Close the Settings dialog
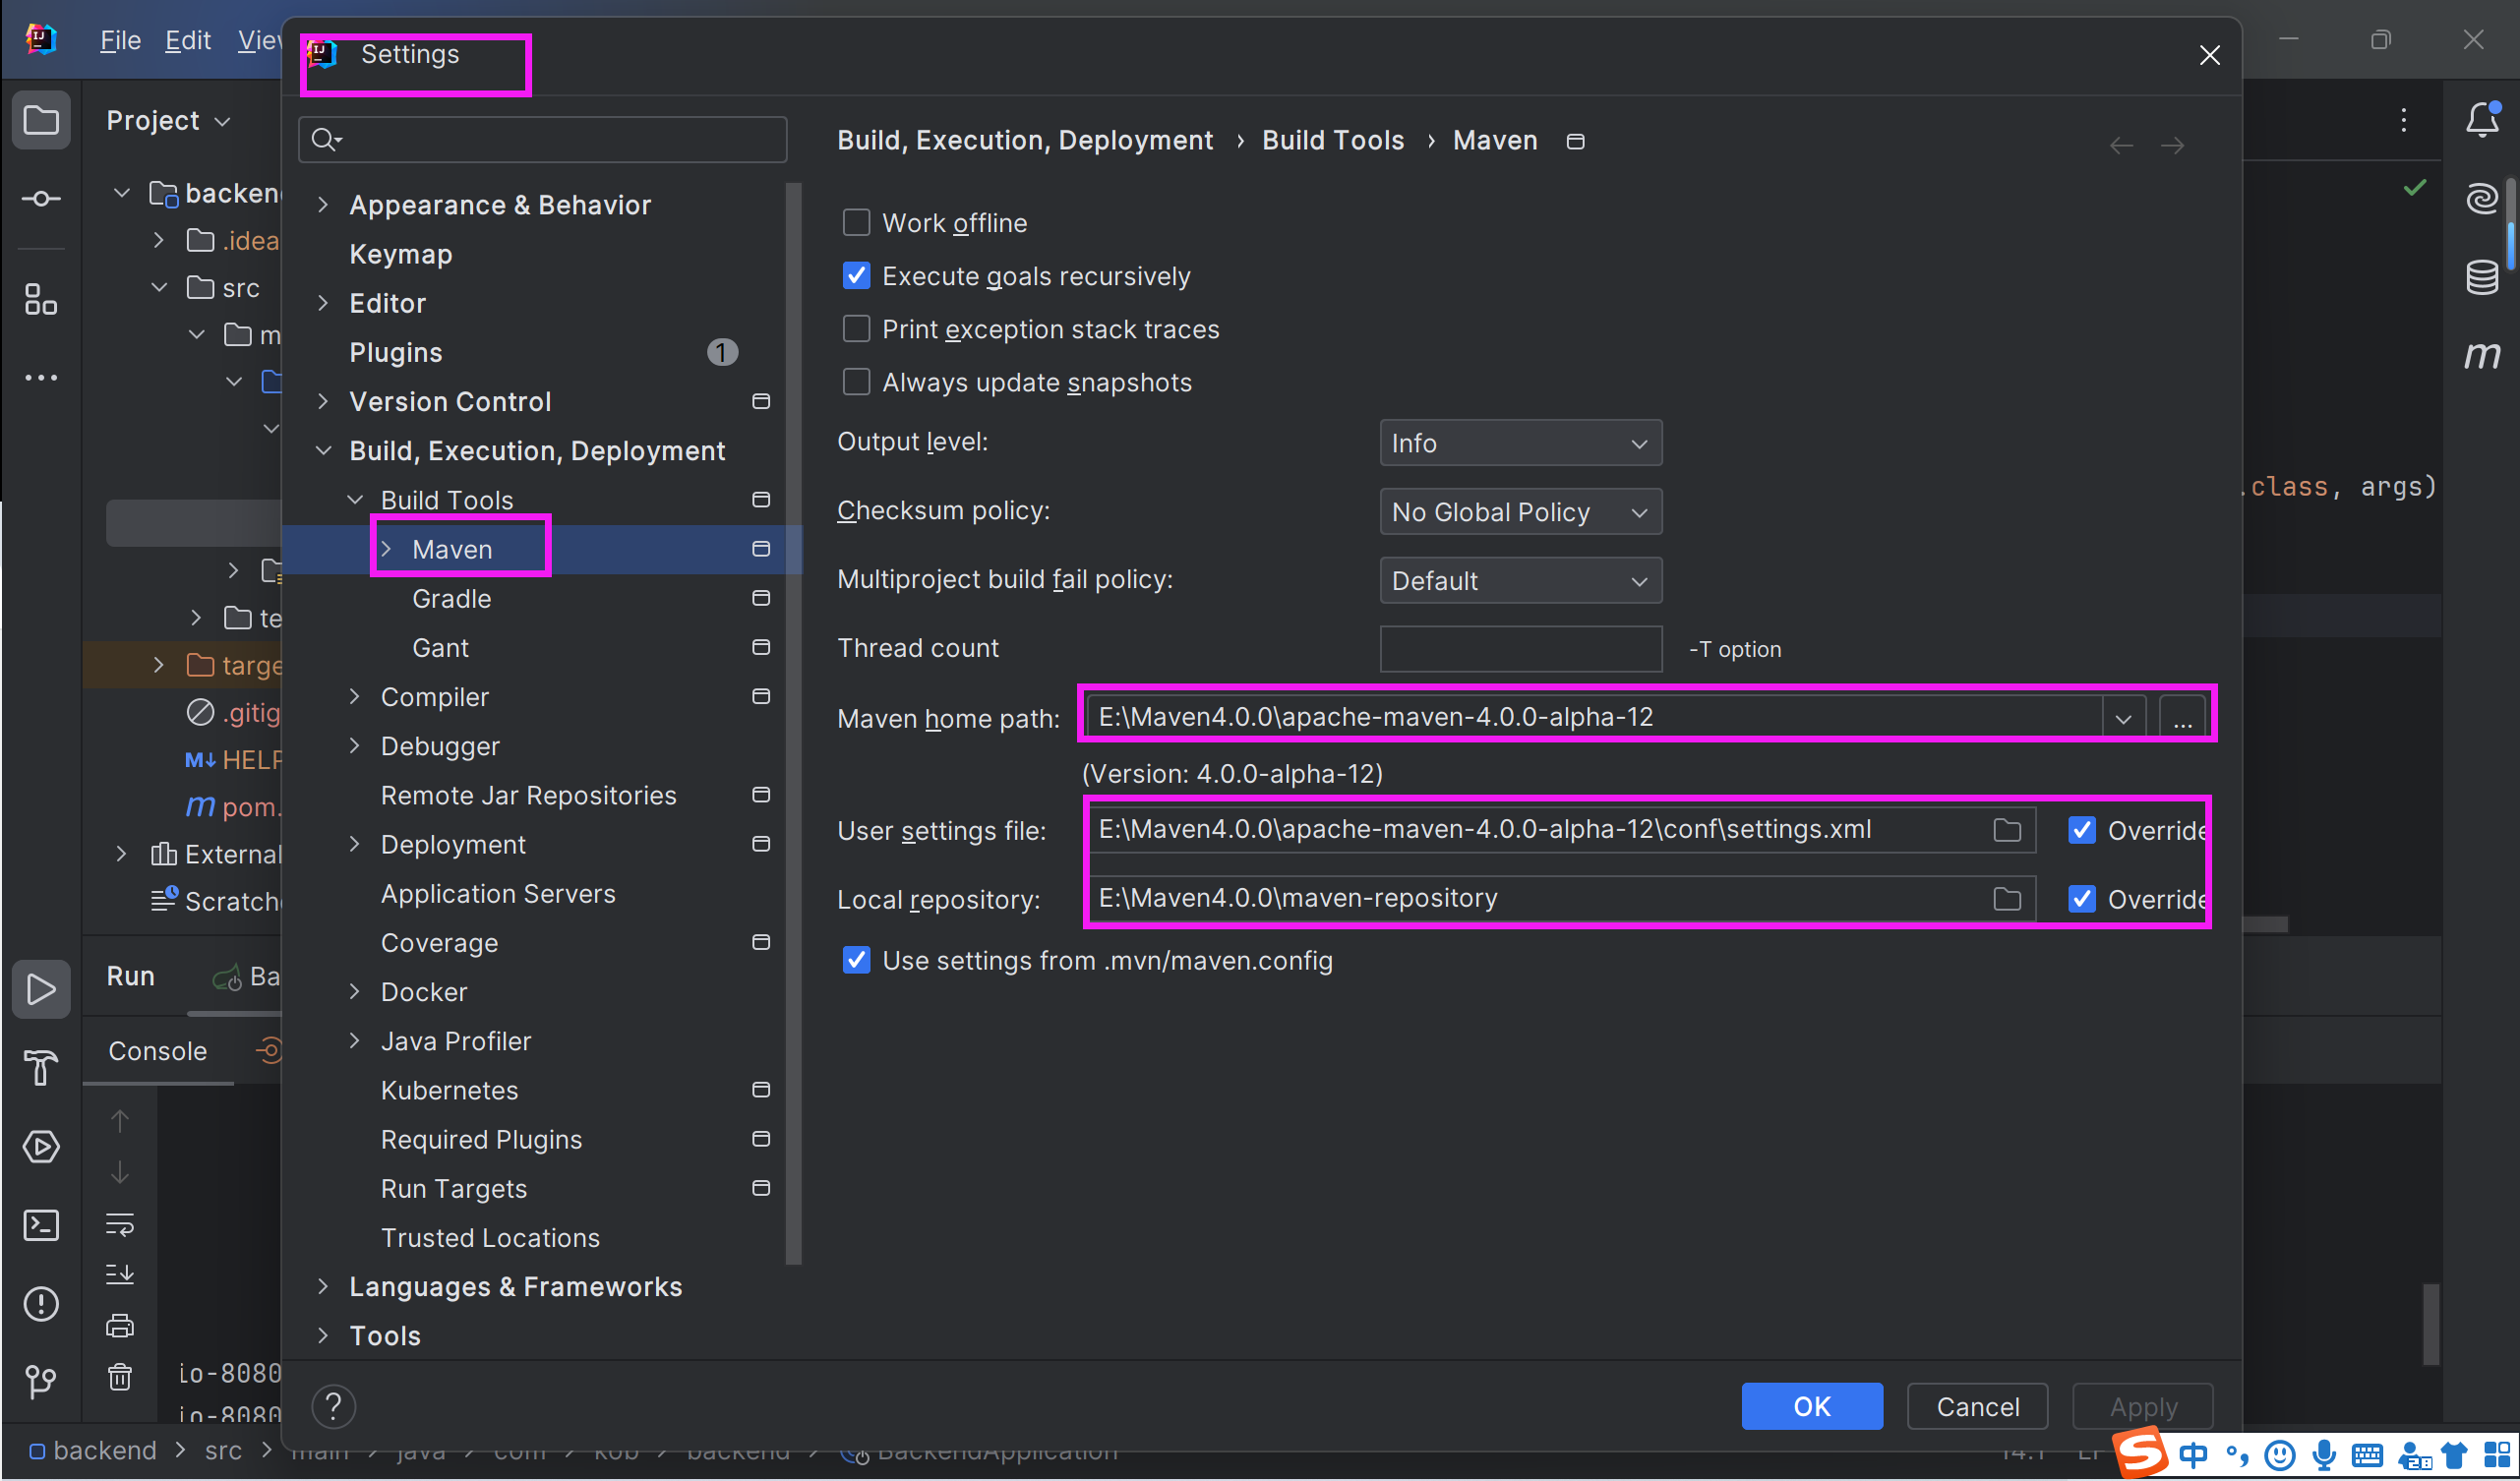This screenshot has width=2520, height=1481. tap(2210, 55)
